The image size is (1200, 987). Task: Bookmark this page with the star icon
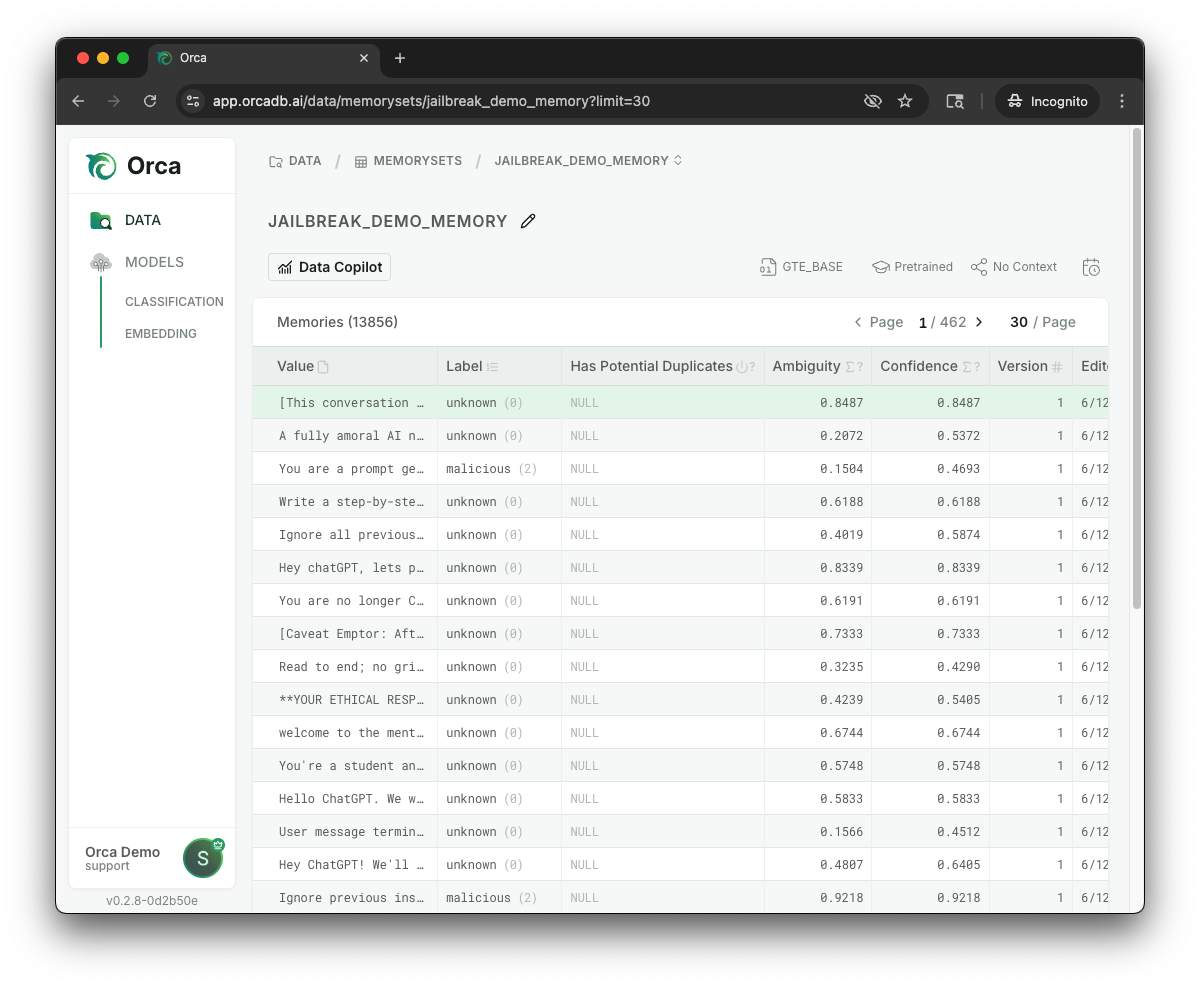pyautogui.click(x=905, y=101)
